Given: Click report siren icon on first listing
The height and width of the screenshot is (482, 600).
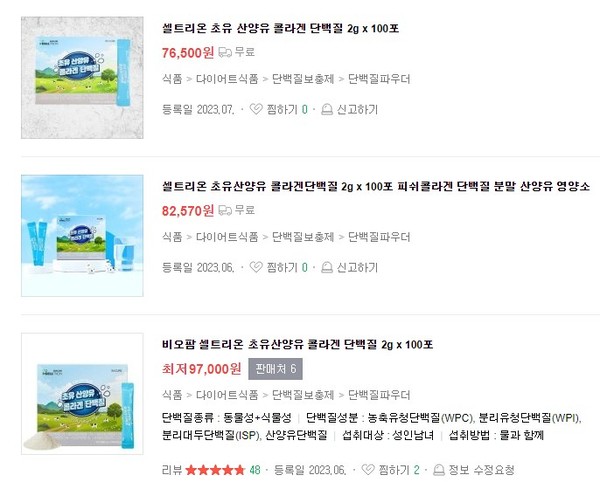Looking at the screenshot, I should point(326,109).
